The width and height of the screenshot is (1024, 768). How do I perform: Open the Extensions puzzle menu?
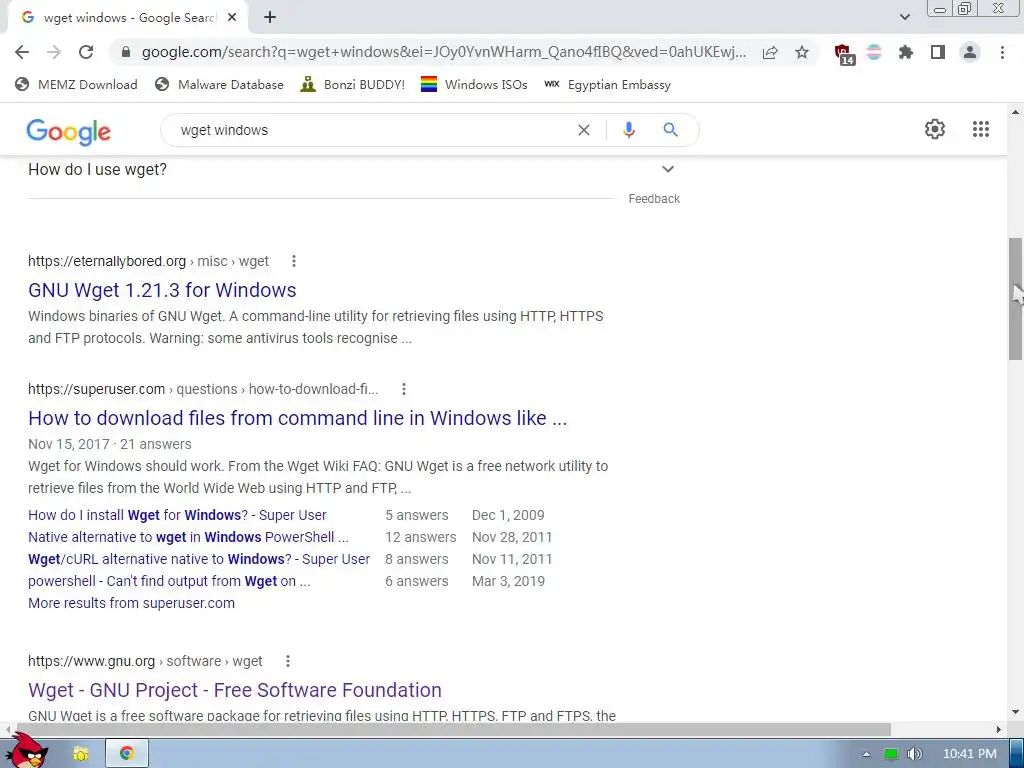pos(906,52)
